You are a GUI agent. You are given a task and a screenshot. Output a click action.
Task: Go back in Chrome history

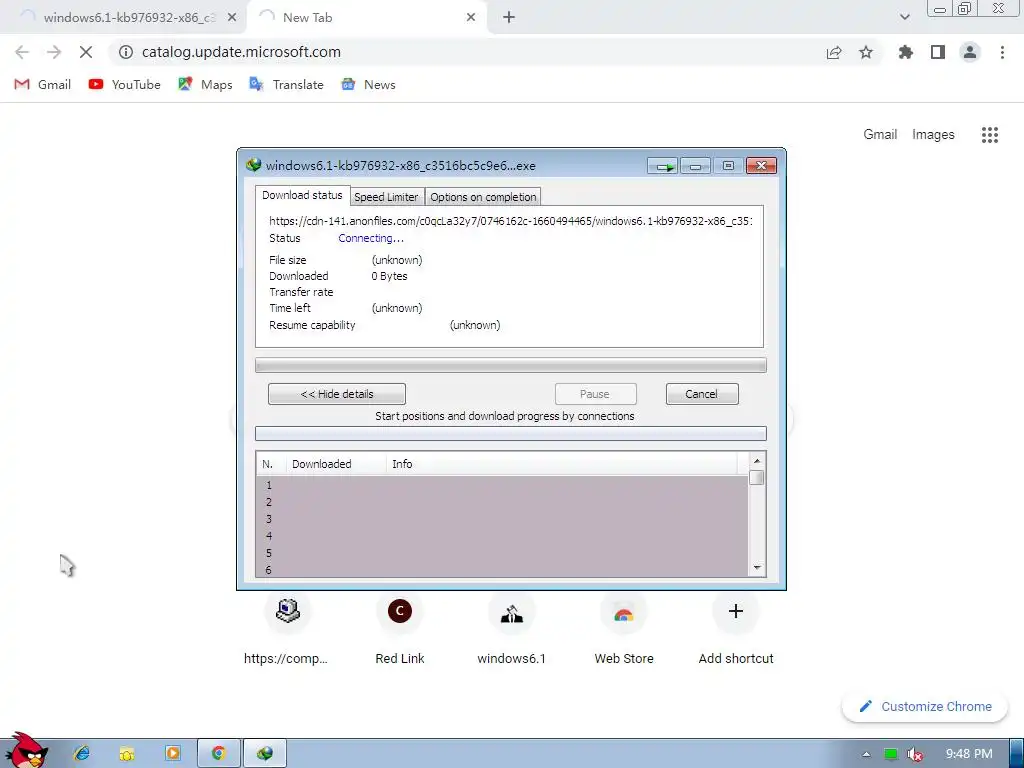tap(22, 52)
